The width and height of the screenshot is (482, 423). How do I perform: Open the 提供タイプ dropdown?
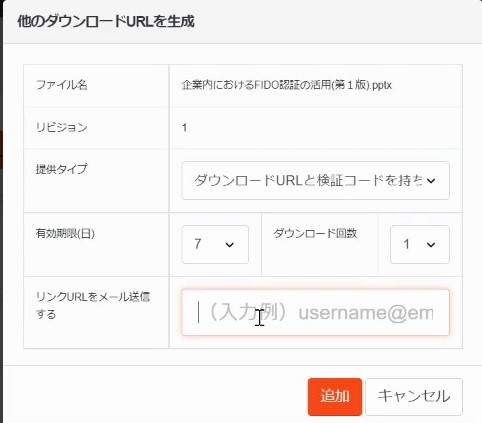click(x=315, y=180)
